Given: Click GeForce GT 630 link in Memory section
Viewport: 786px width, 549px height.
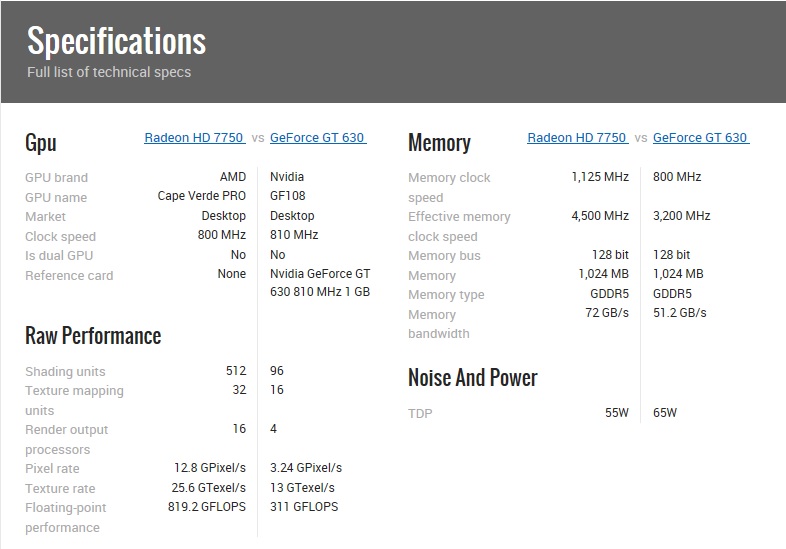Looking at the screenshot, I should [700, 138].
